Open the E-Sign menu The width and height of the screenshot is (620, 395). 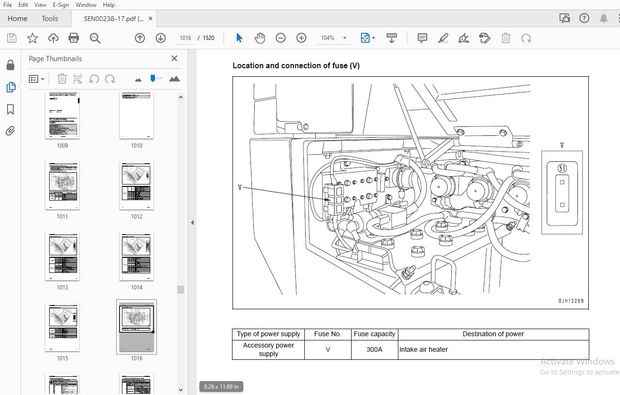click(60, 5)
